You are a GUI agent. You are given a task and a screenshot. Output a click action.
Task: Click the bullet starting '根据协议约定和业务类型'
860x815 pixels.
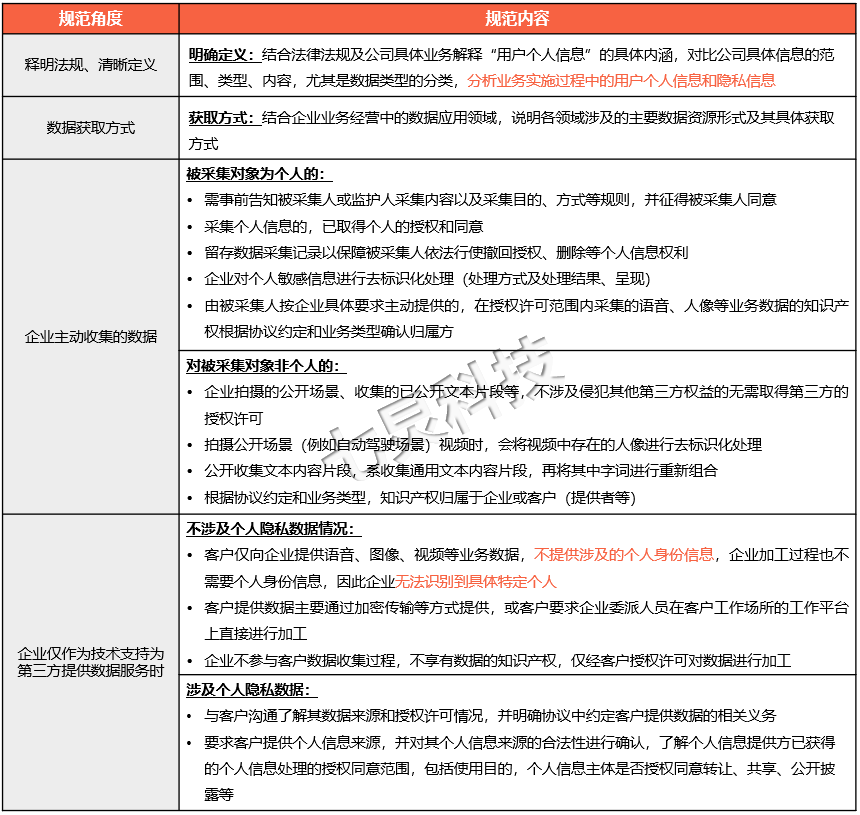[420, 497]
